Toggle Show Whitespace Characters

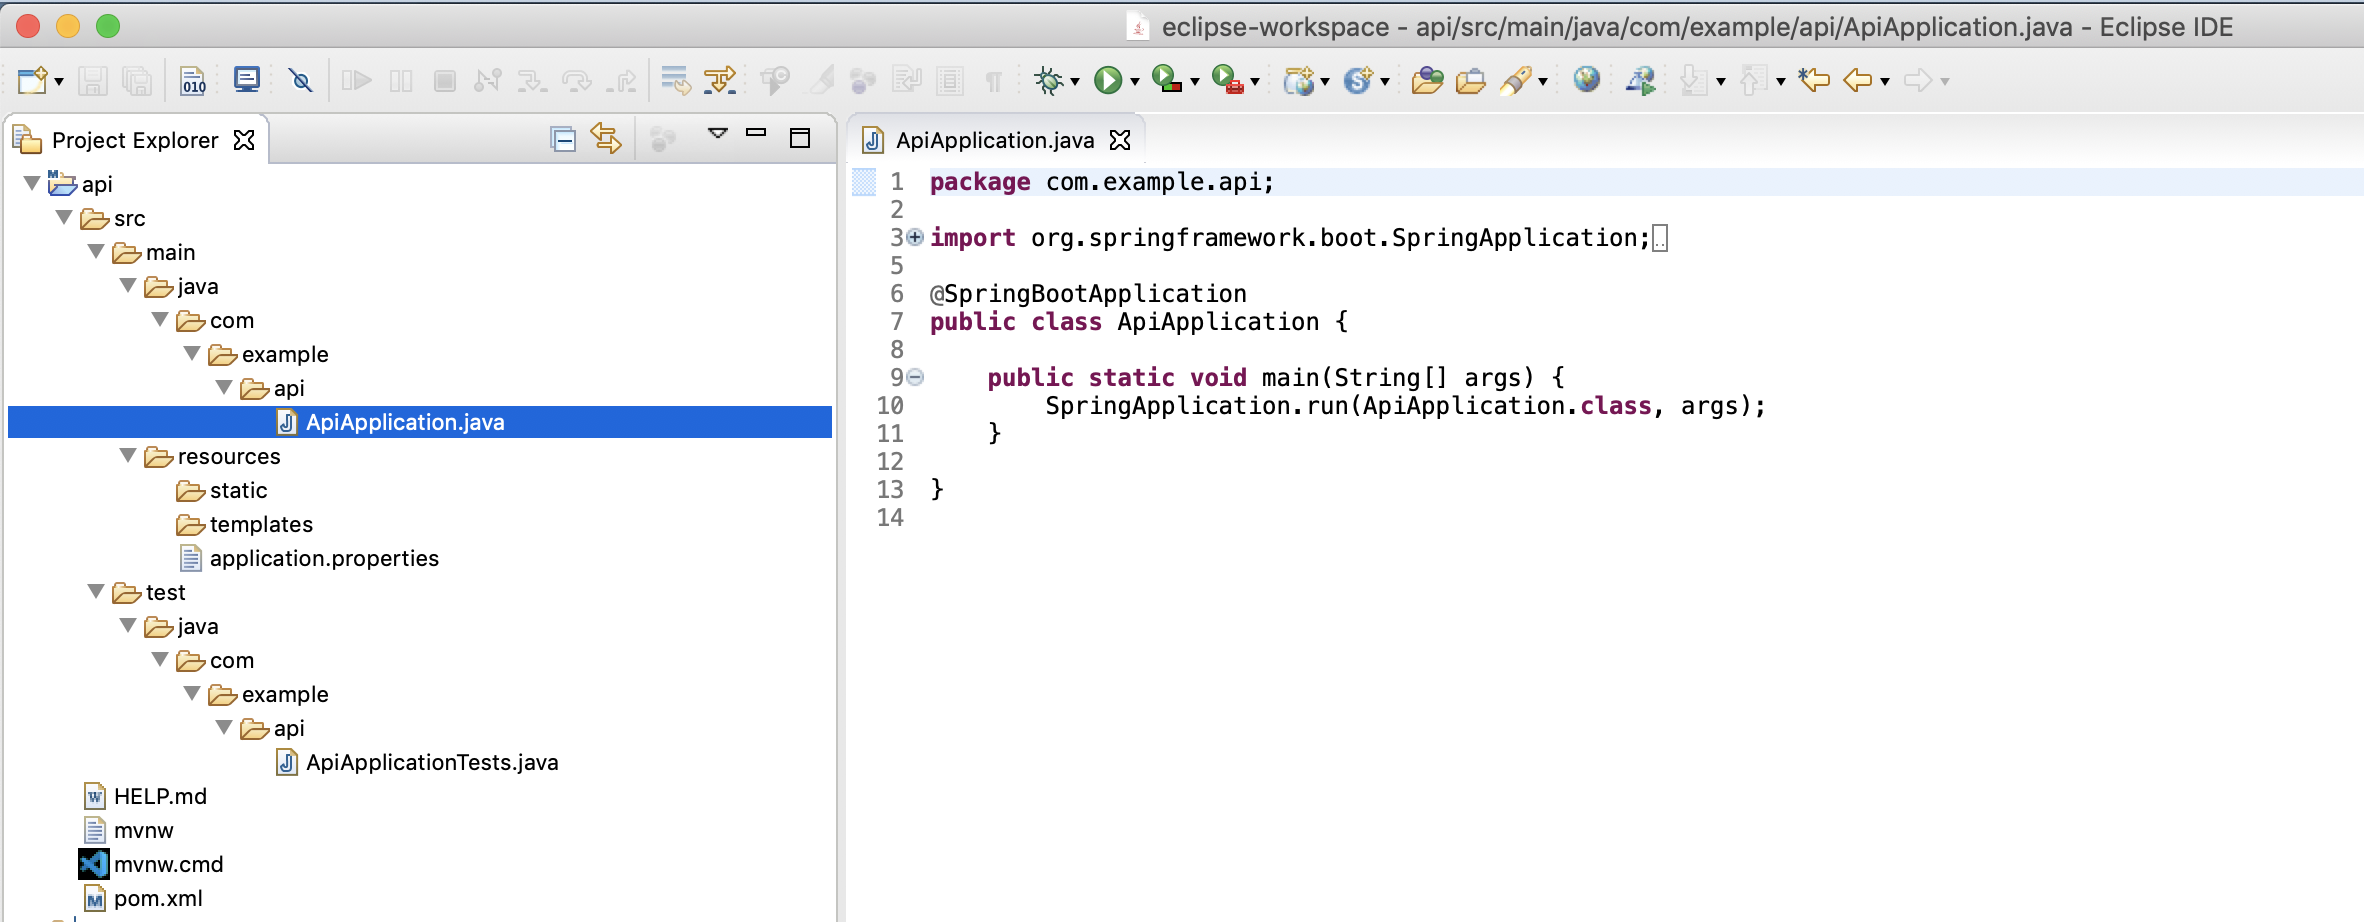point(993,81)
